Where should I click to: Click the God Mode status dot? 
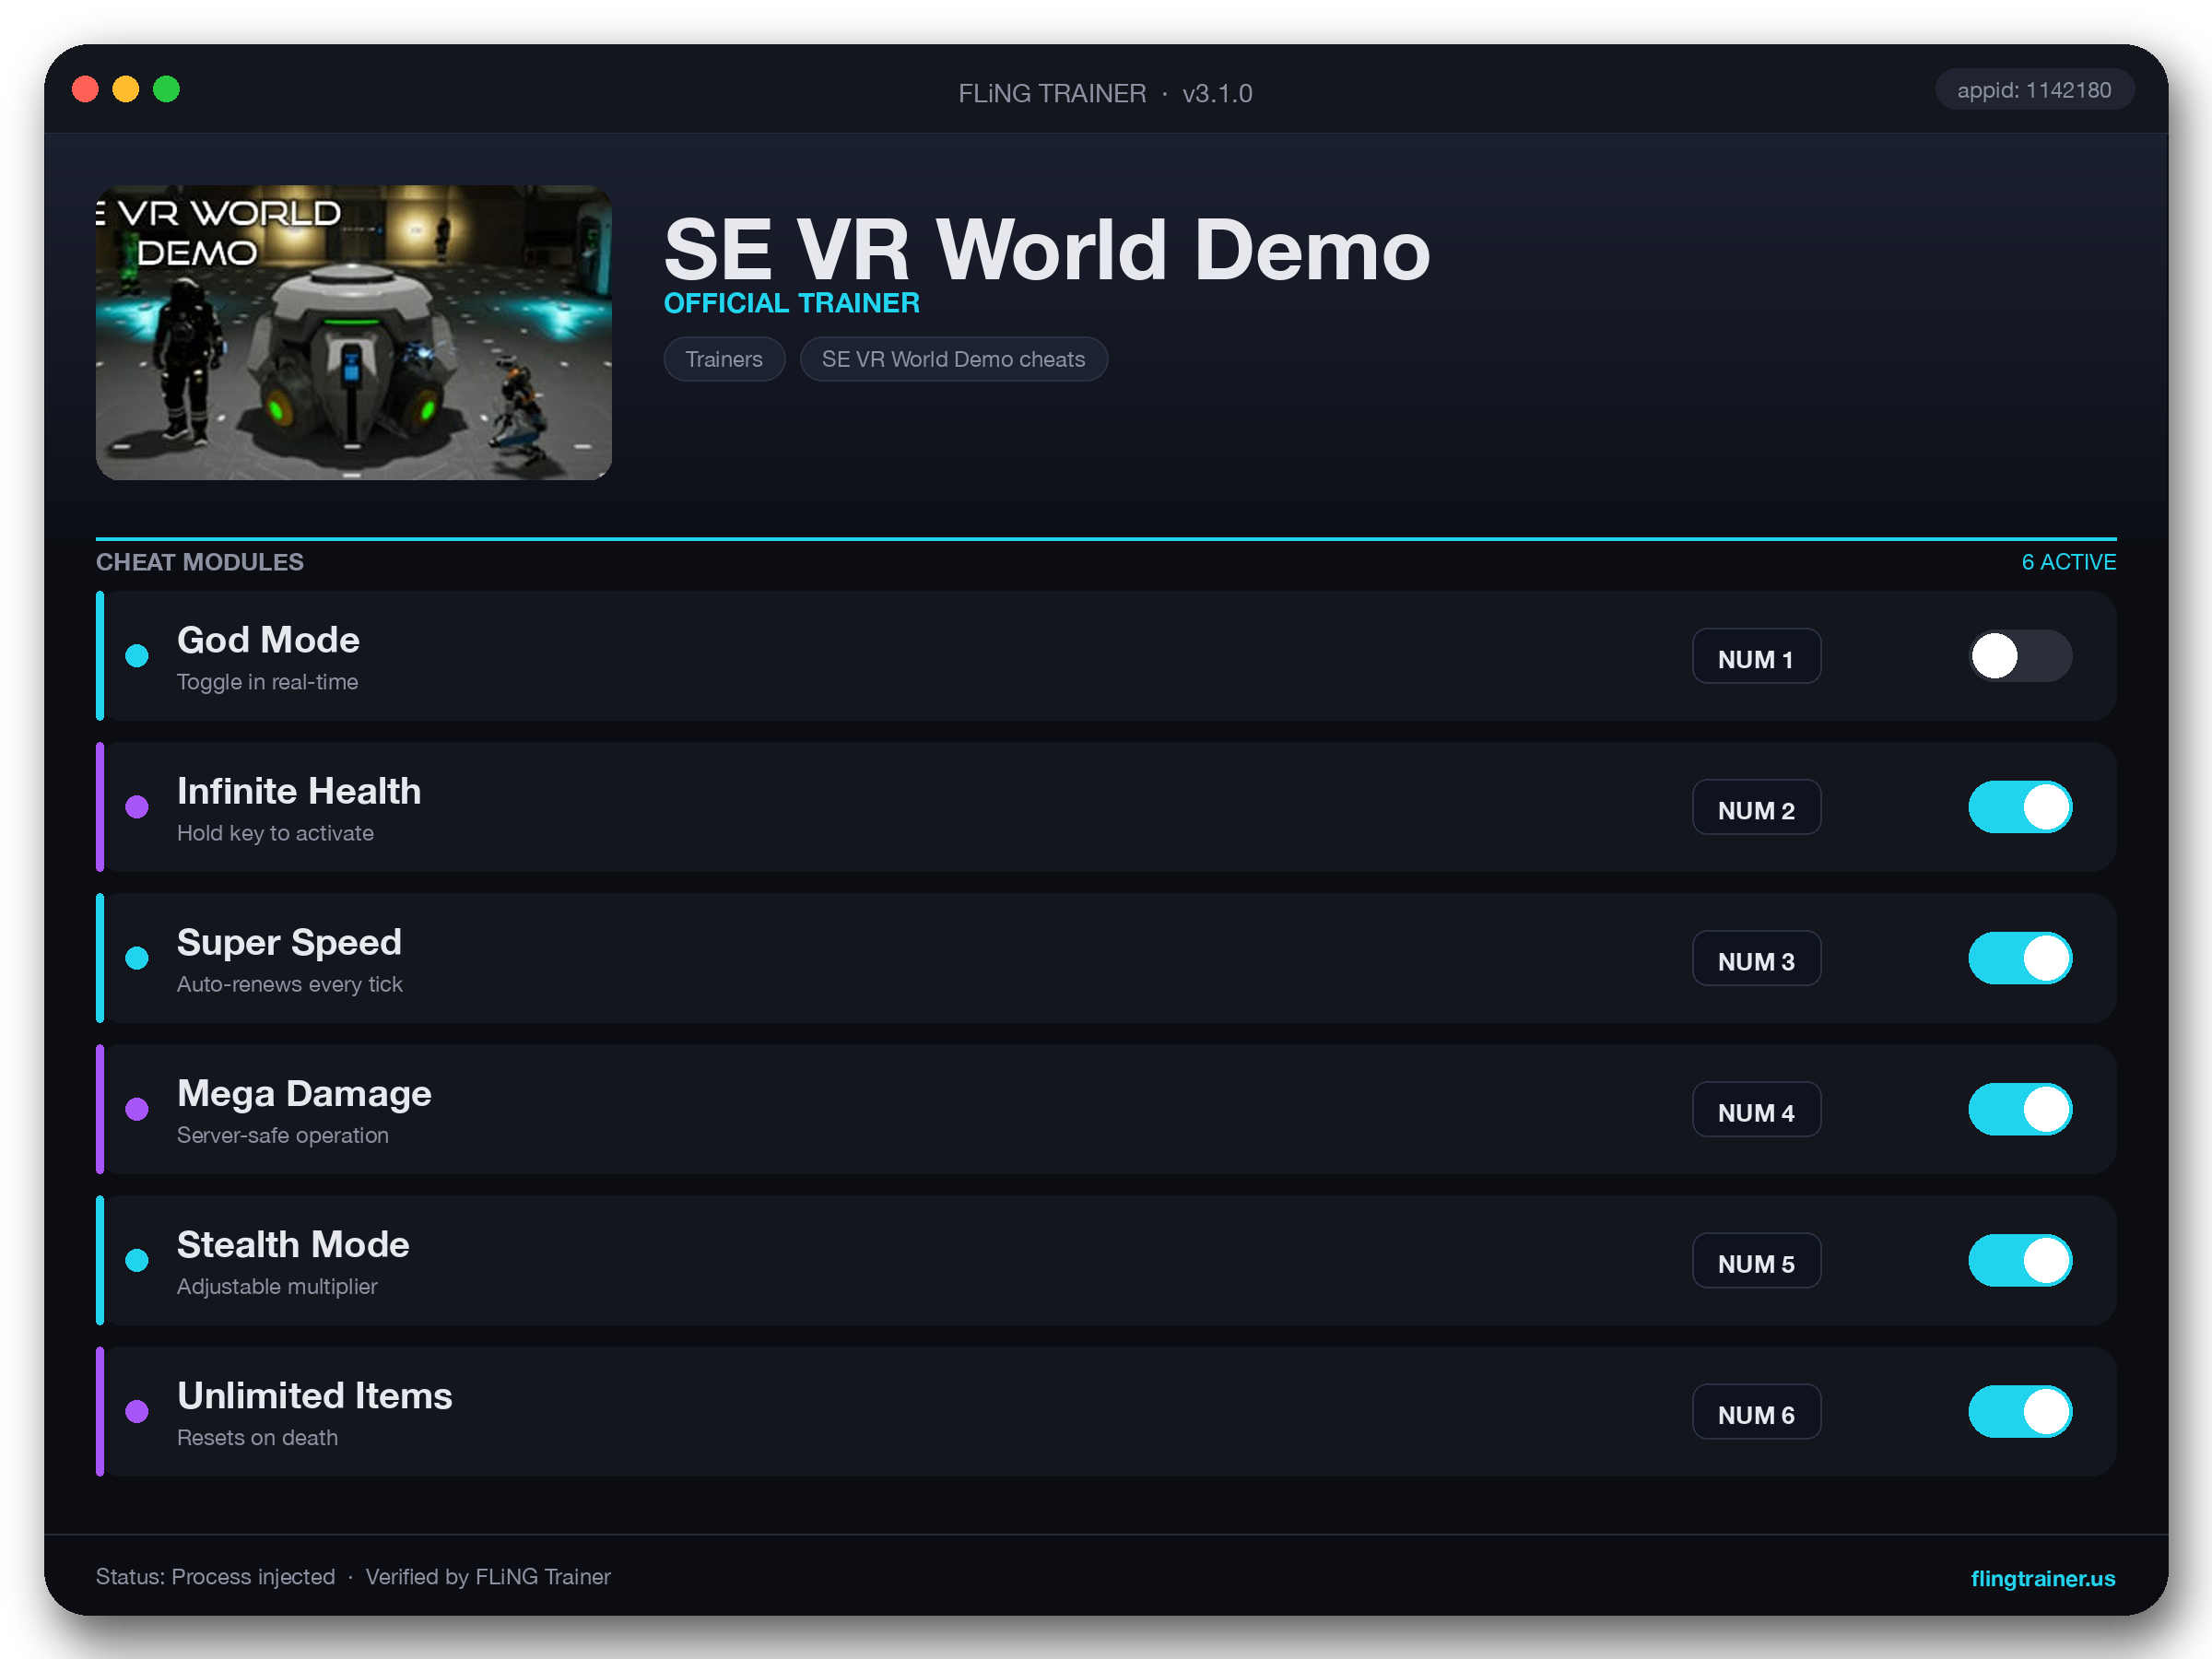pyautogui.click(x=137, y=656)
